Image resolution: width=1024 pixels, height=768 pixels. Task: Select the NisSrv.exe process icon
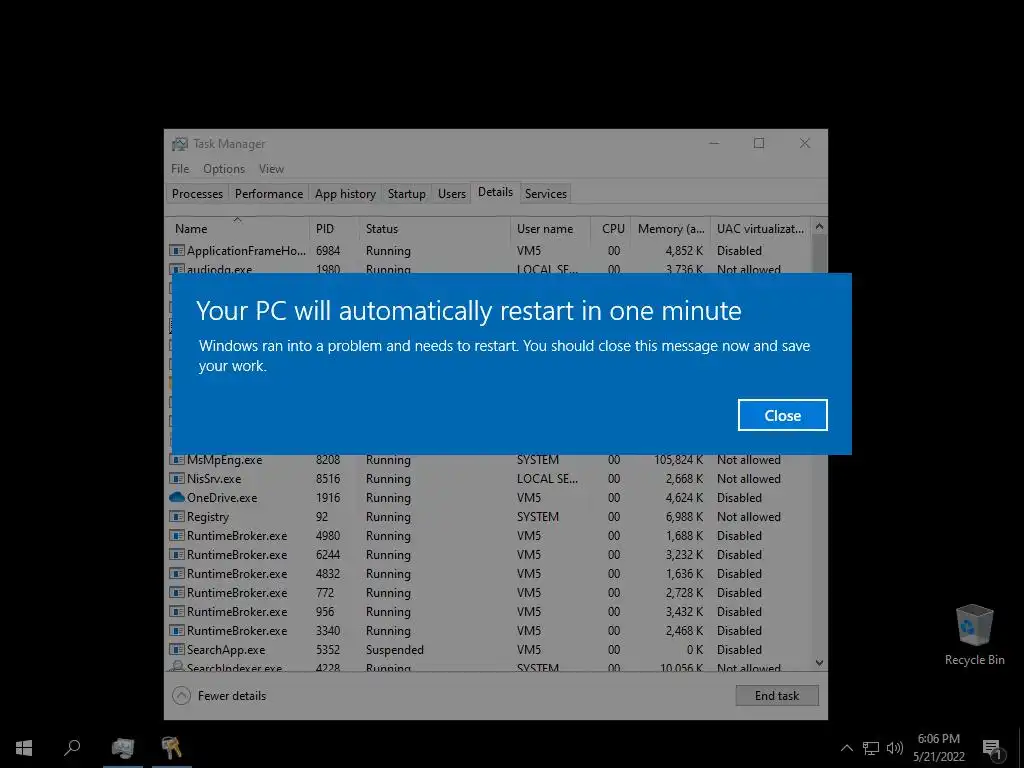tap(177, 479)
